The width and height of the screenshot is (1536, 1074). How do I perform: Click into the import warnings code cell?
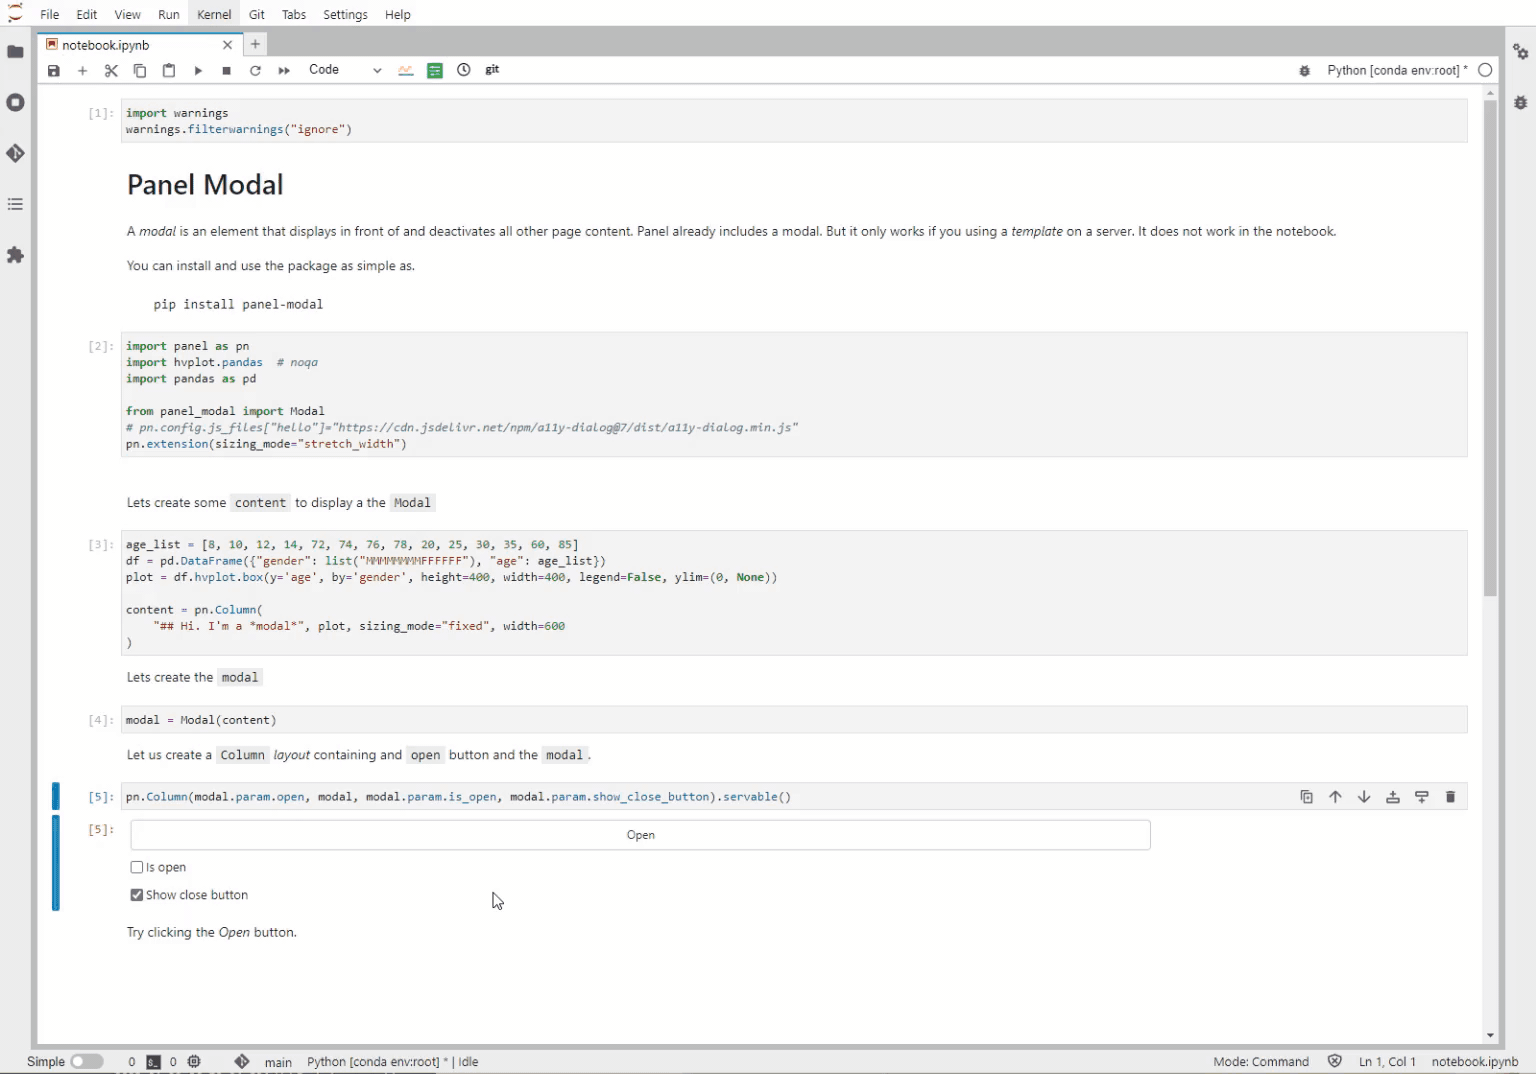tap(794, 121)
